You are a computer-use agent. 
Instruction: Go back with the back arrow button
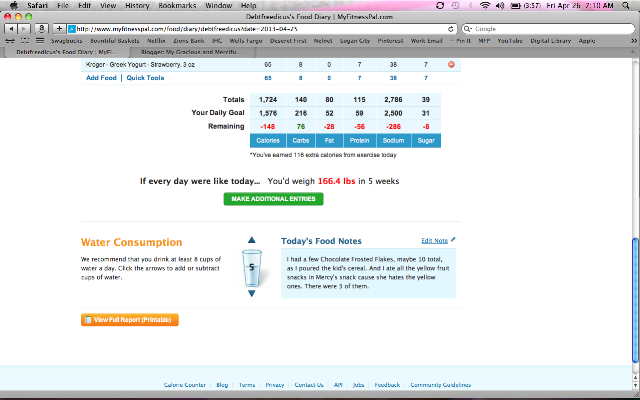click(11, 29)
